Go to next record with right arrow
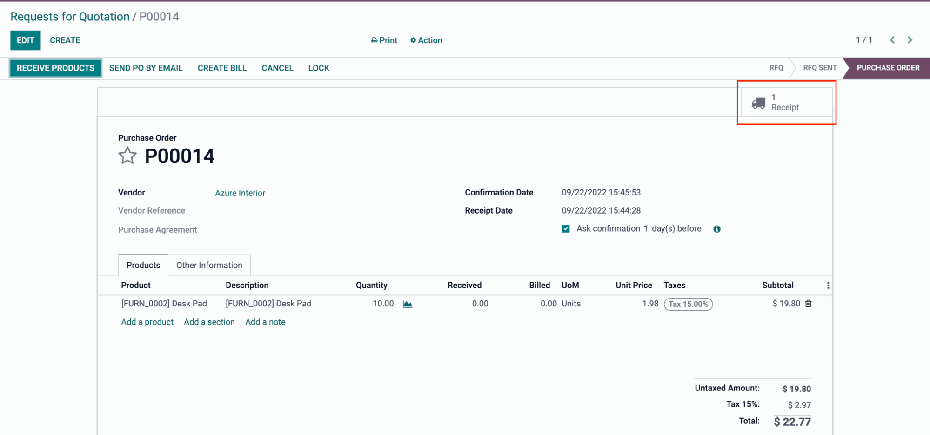 click(x=910, y=40)
